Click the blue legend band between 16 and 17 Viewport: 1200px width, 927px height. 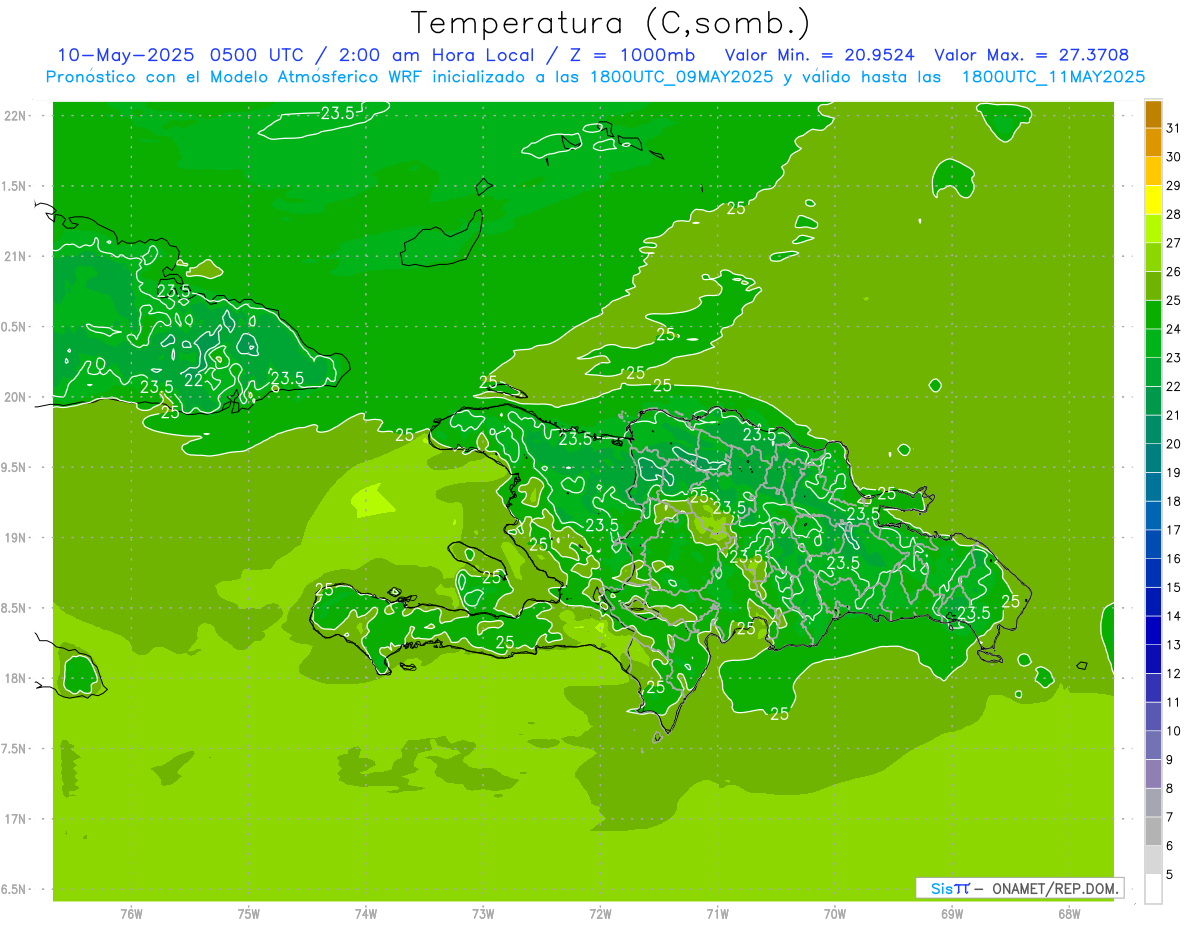coord(1153,544)
